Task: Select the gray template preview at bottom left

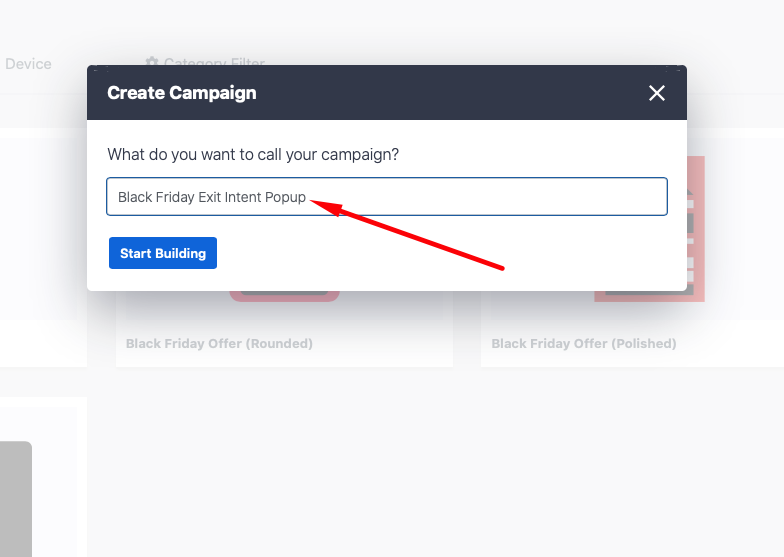Action: [16, 498]
